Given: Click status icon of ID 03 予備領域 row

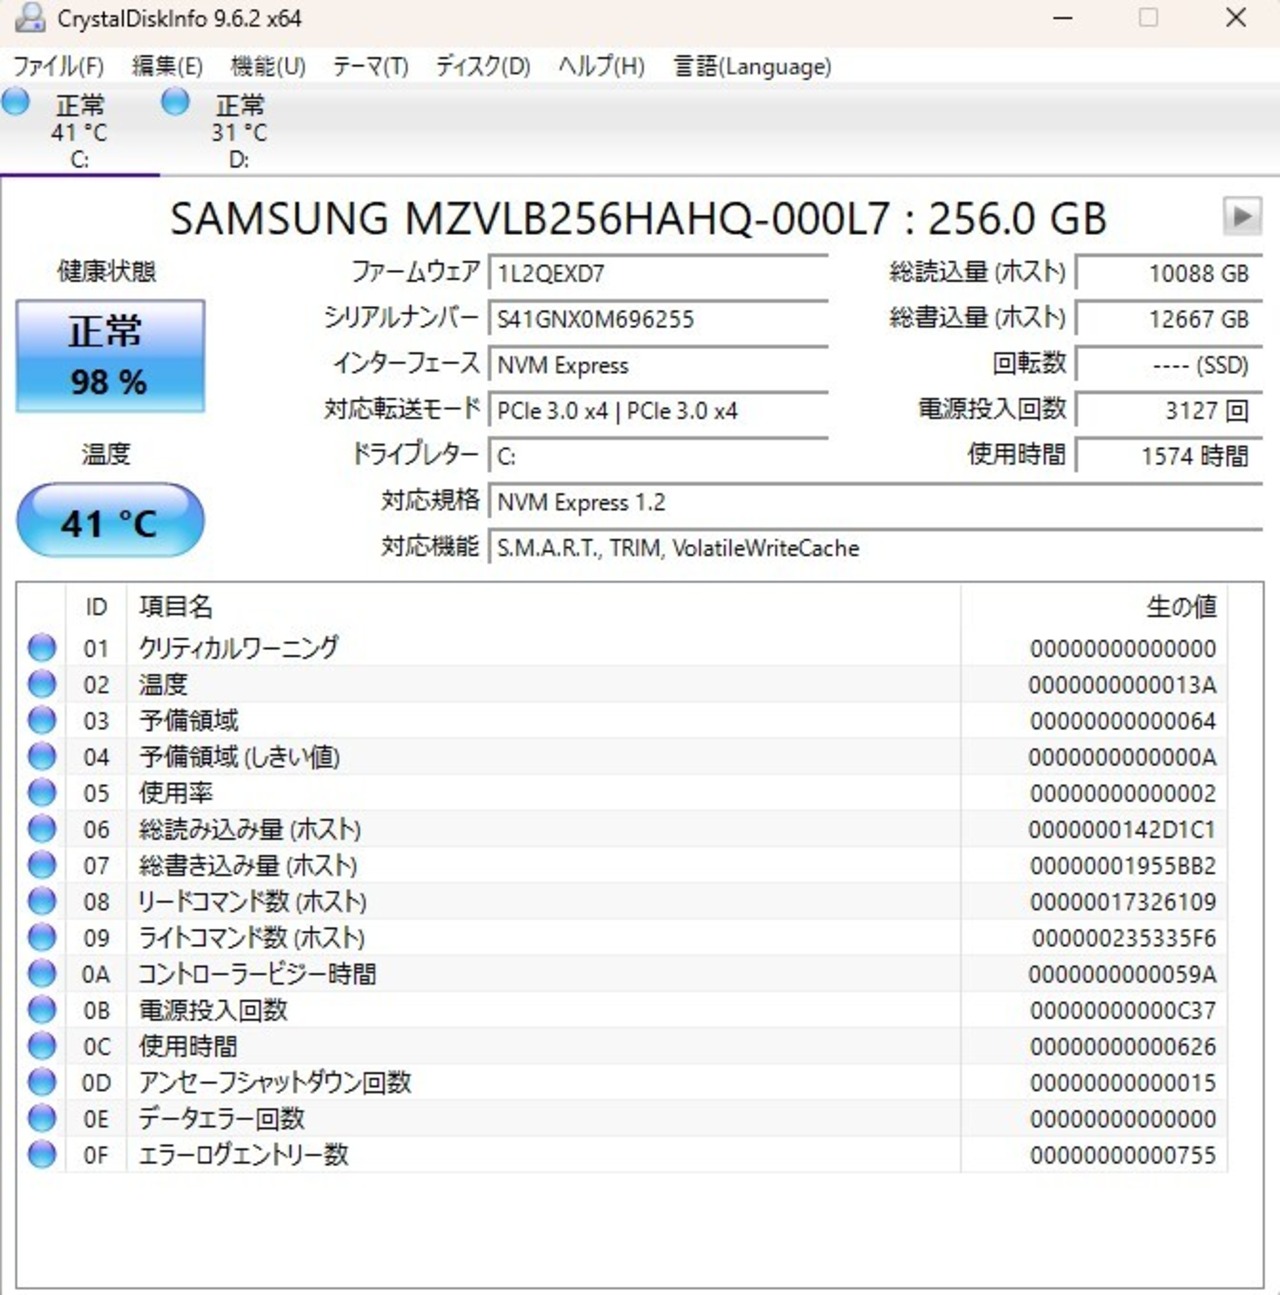Looking at the screenshot, I should [42, 720].
